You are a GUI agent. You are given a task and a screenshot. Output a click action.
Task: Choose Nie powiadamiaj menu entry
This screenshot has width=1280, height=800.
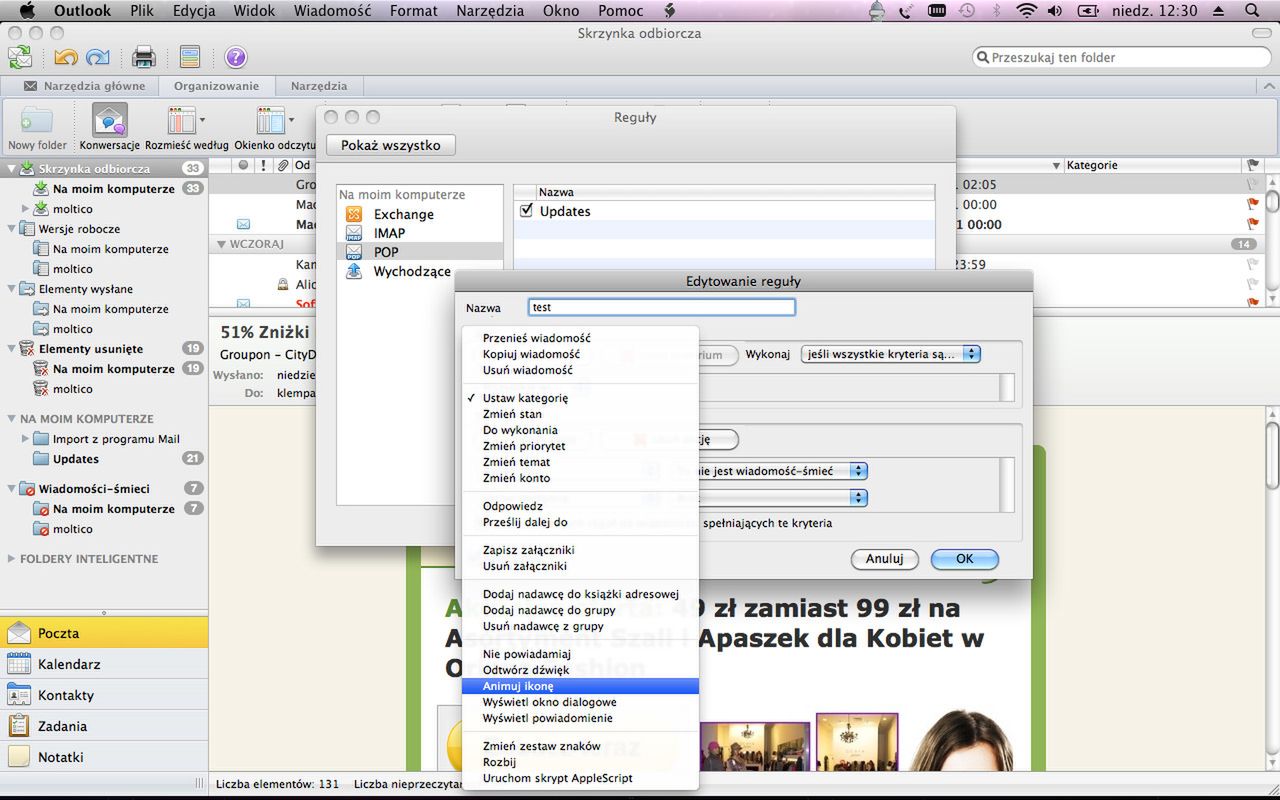[580, 654]
